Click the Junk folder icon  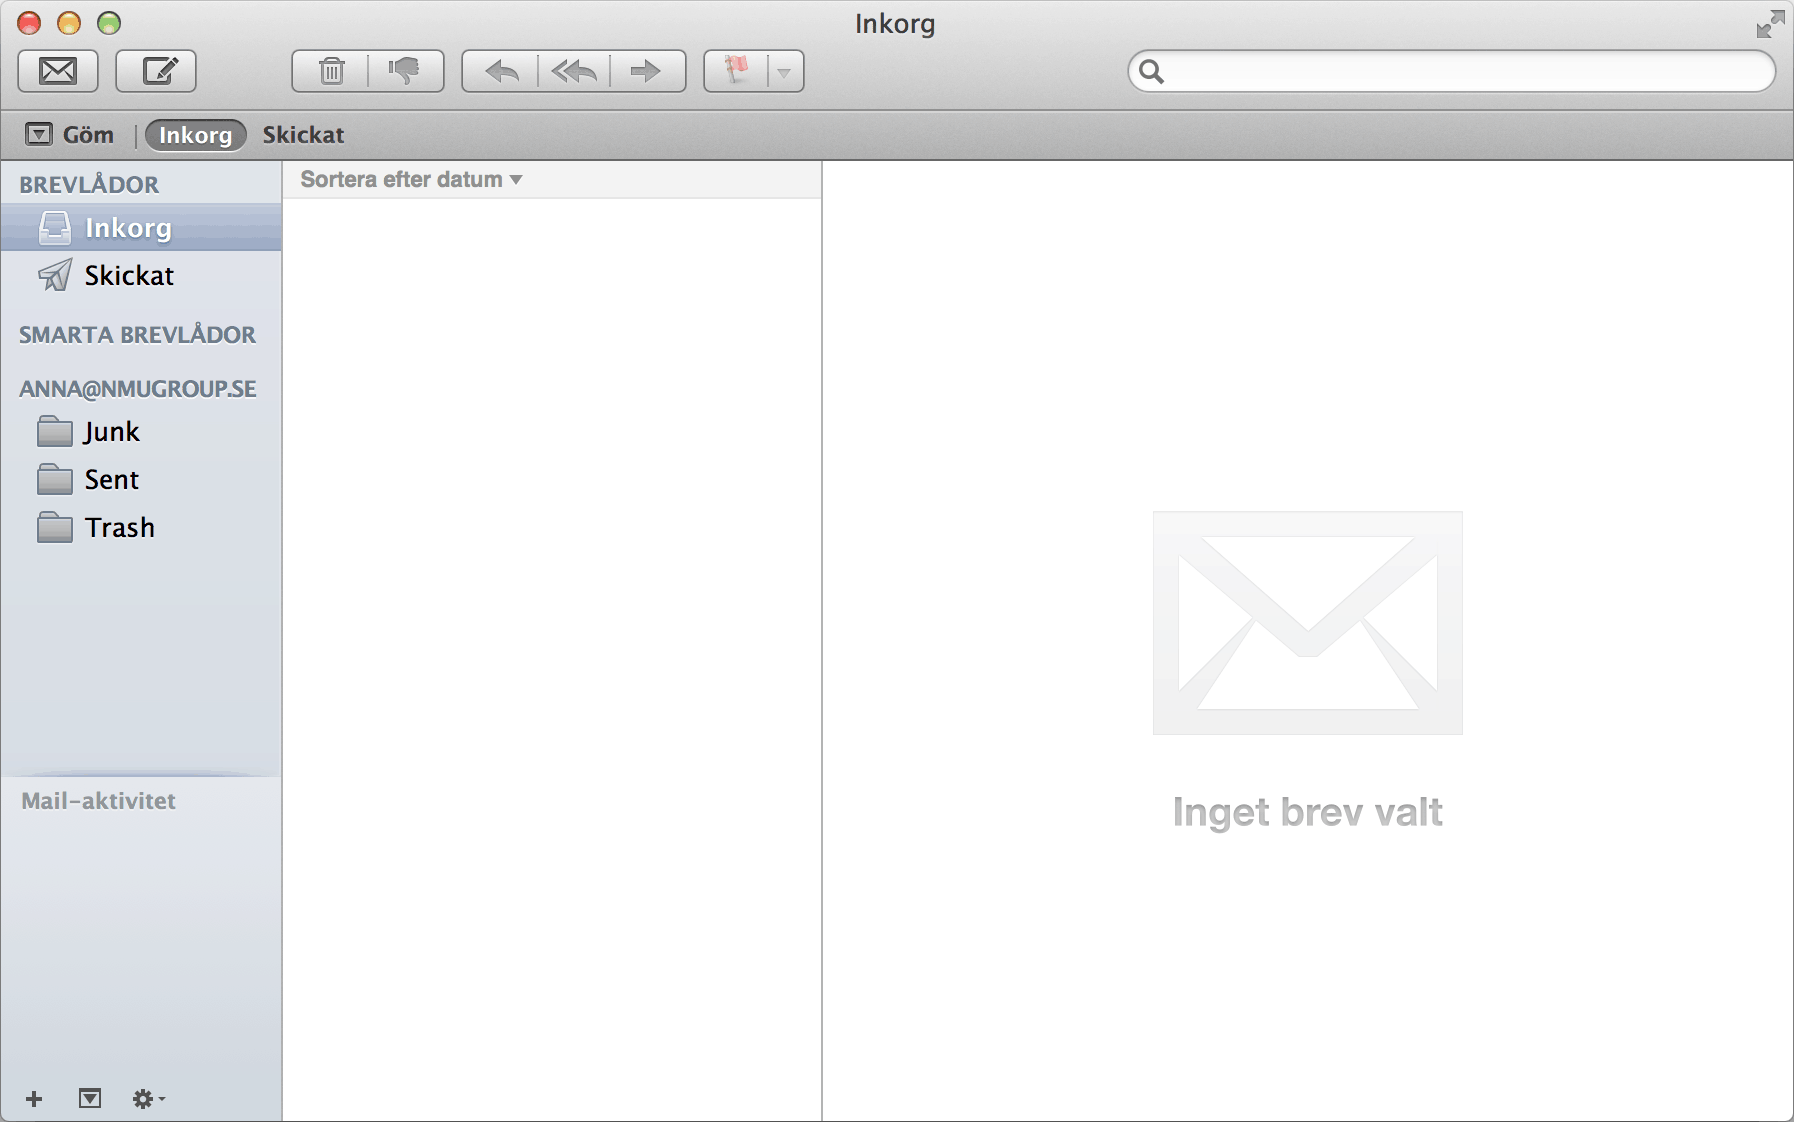click(55, 431)
